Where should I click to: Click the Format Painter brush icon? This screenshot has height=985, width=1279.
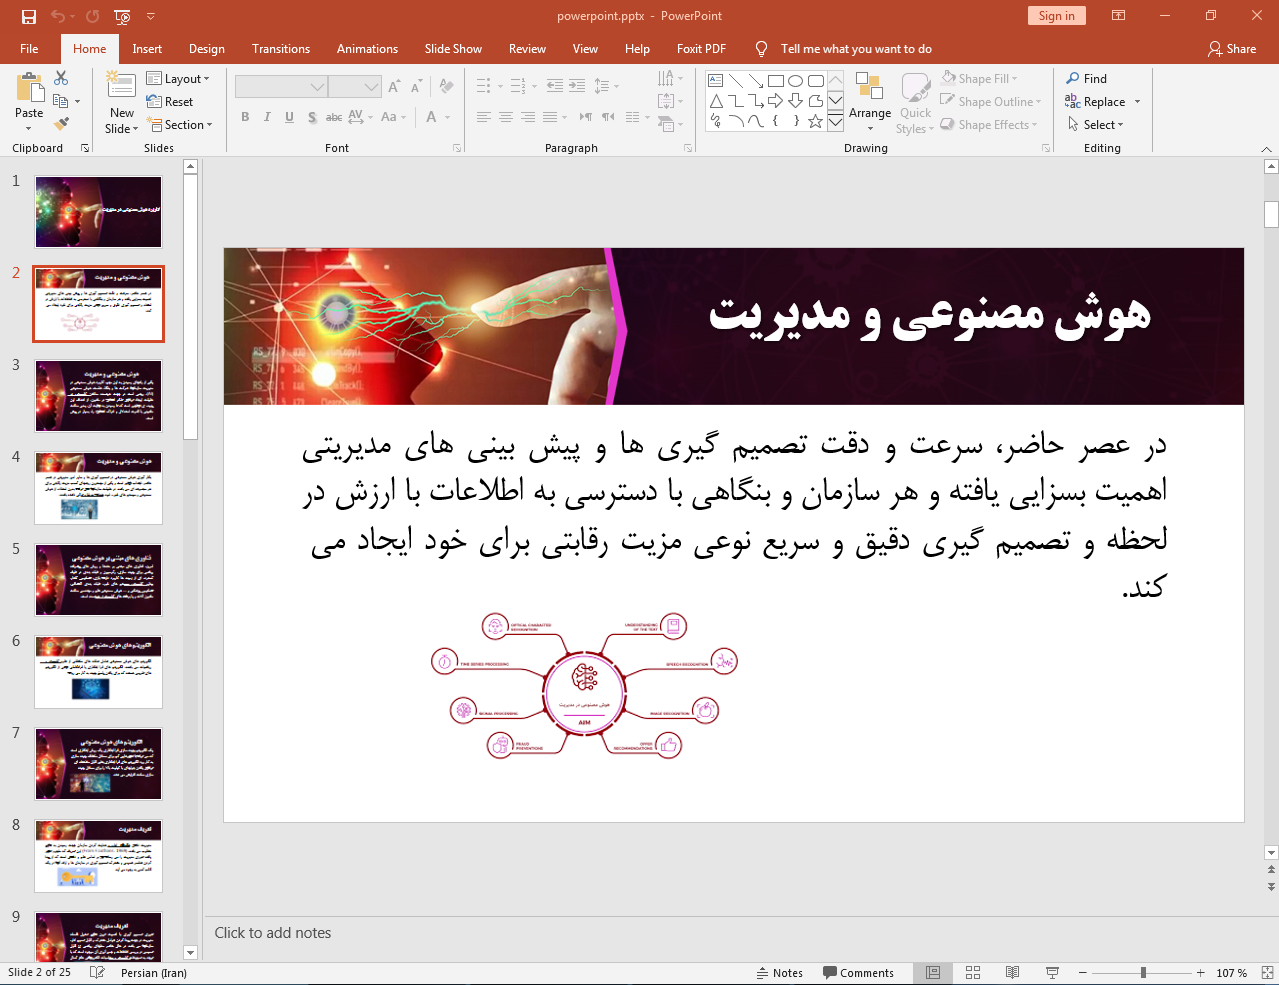click(61, 124)
